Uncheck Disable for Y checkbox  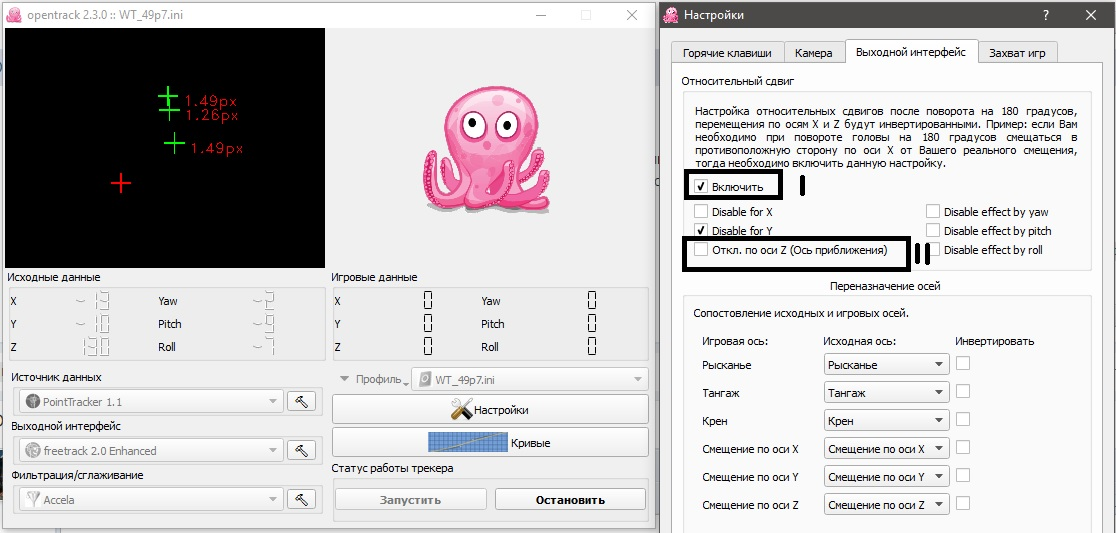pos(701,230)
